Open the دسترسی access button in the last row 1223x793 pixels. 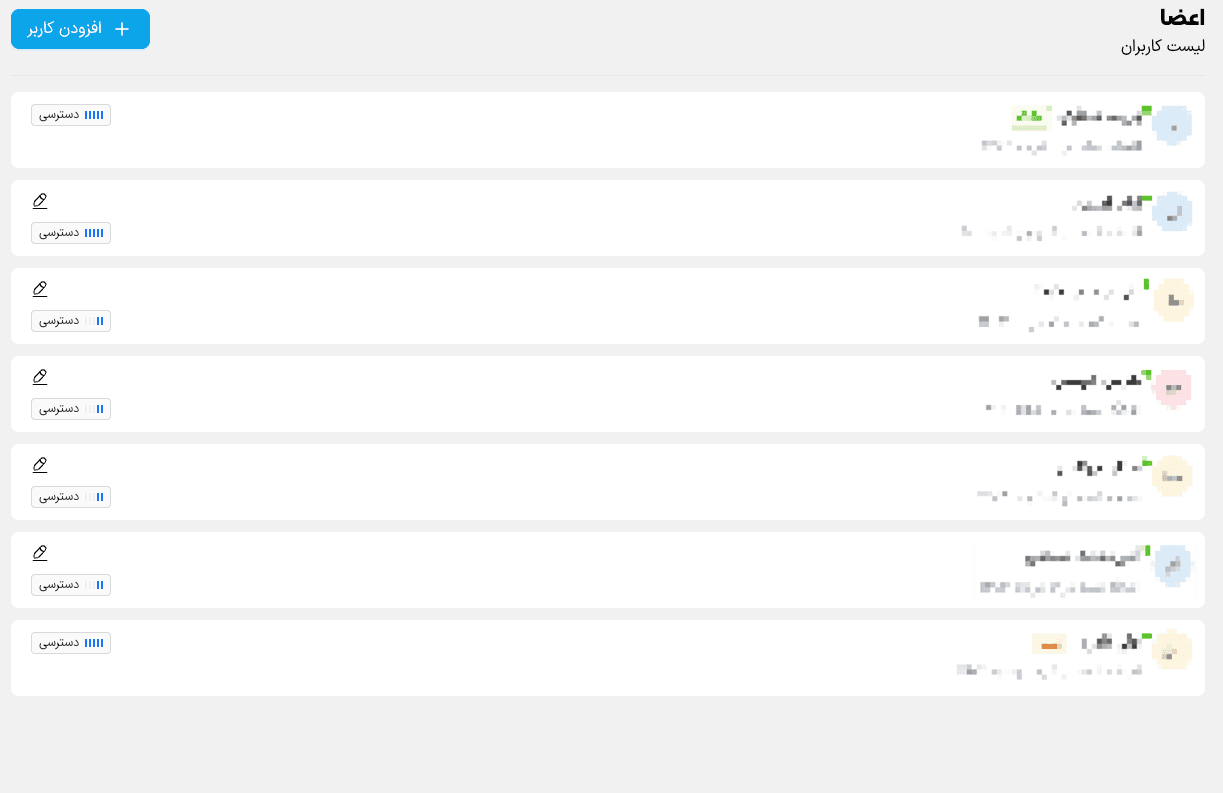[71, 643]
